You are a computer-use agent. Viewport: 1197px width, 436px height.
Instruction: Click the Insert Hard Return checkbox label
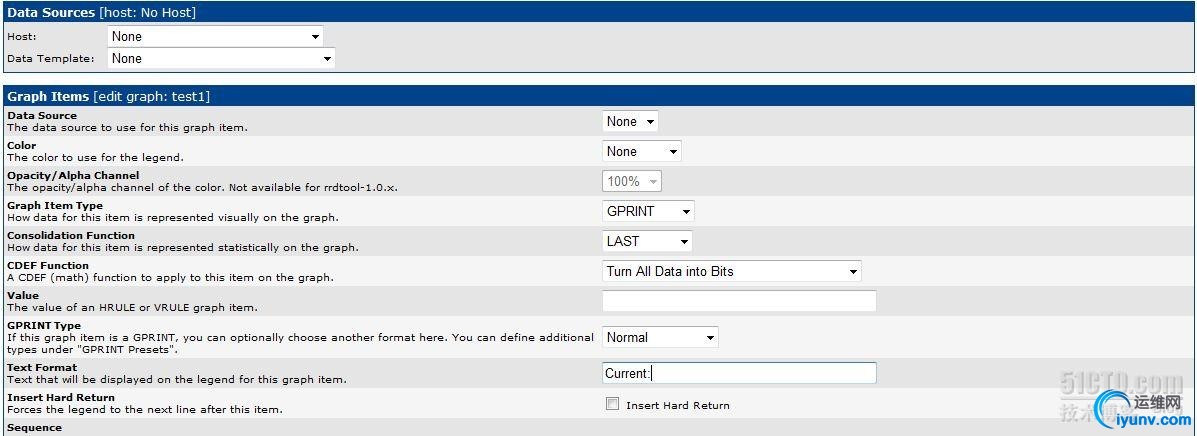pos(677,405)
